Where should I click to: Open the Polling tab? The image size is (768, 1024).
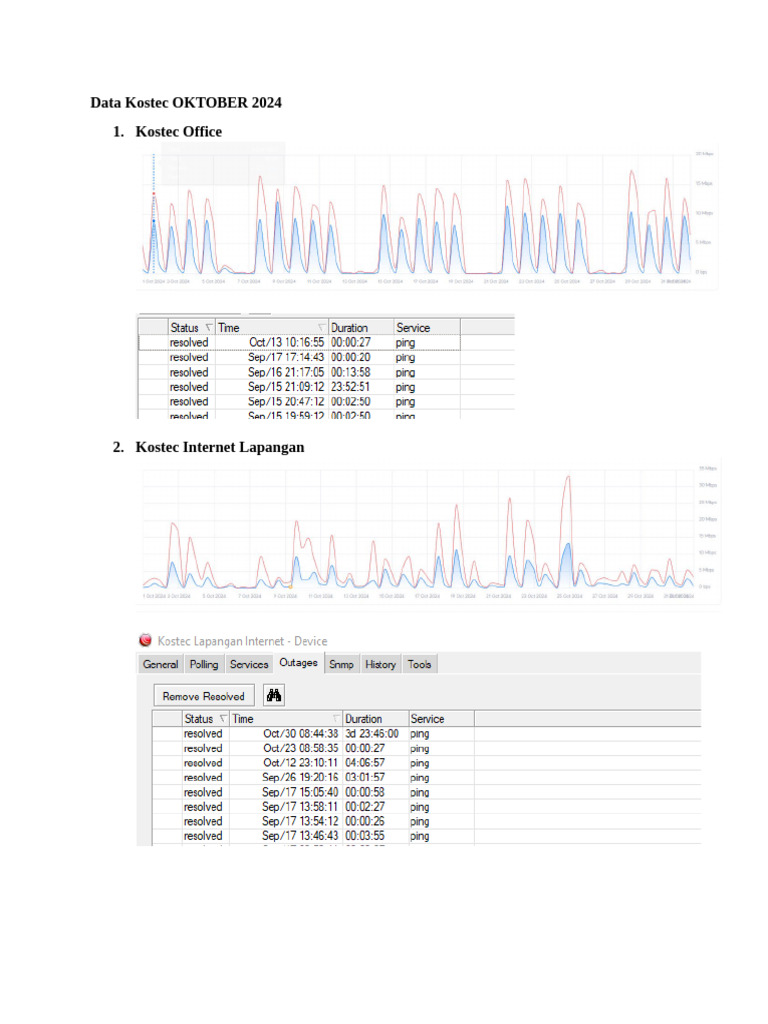[204, 664]
